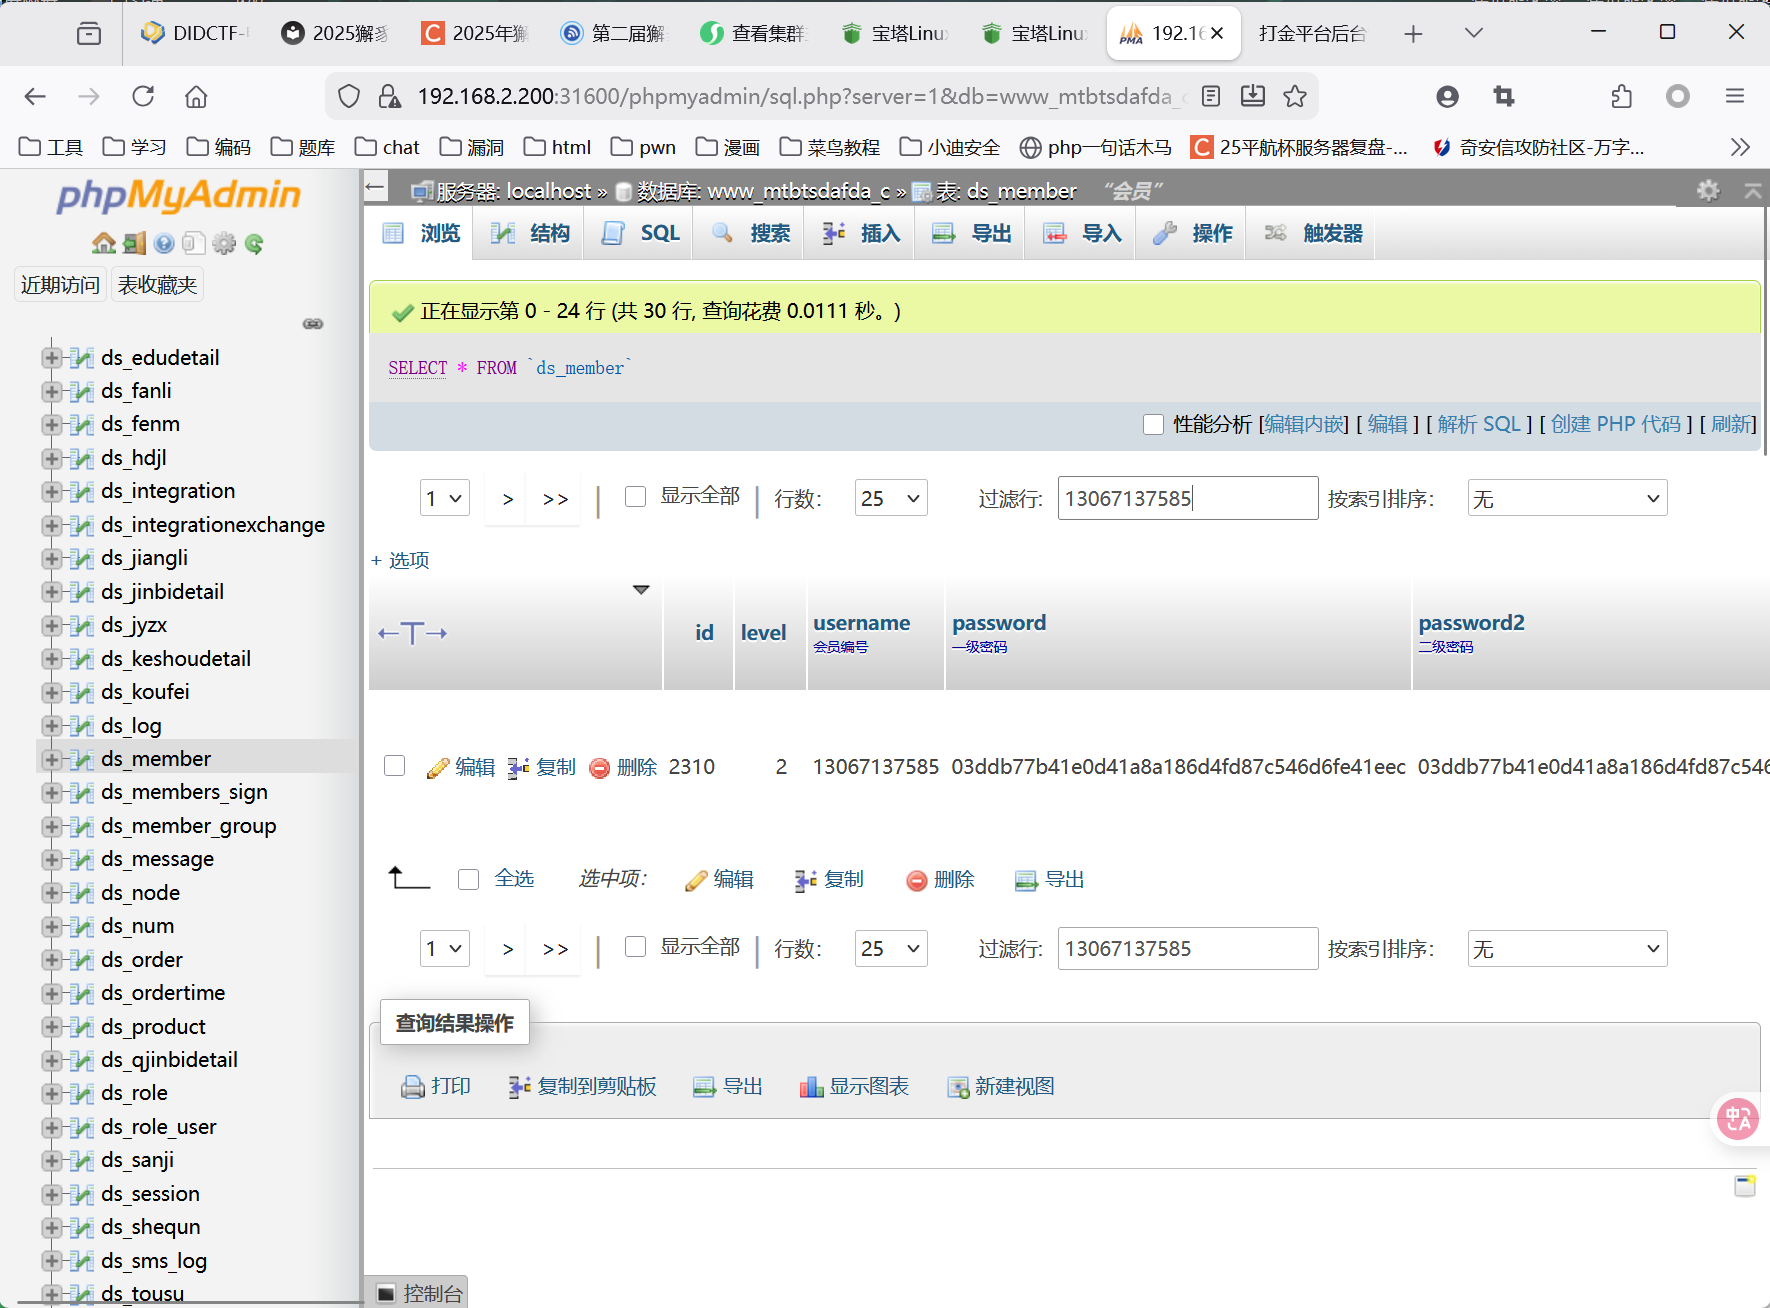The height and width of the screenshot is (1308, 1770).
Task: Open the lower 按索引排序 dropdown
Action: [1567, 948]
